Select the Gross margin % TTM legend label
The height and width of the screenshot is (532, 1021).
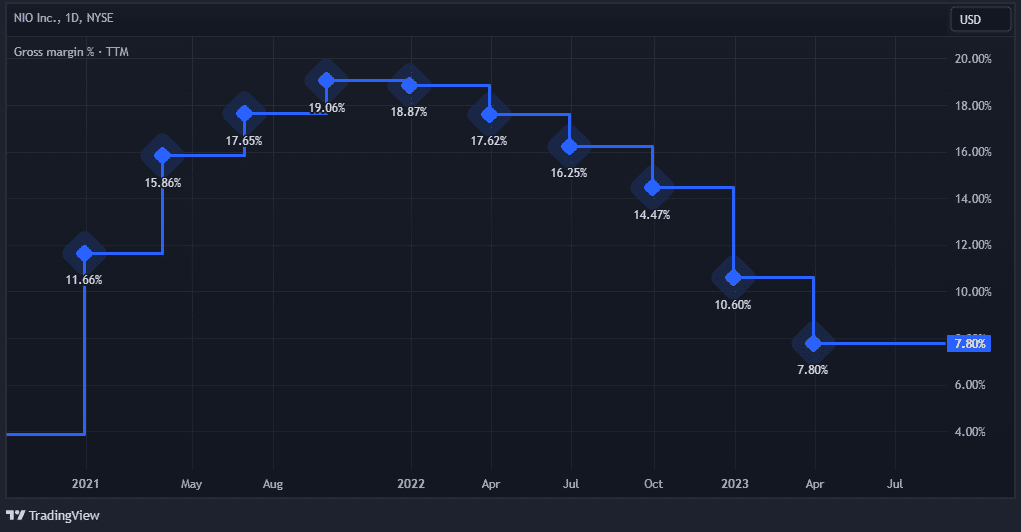[x=71, y=51]
